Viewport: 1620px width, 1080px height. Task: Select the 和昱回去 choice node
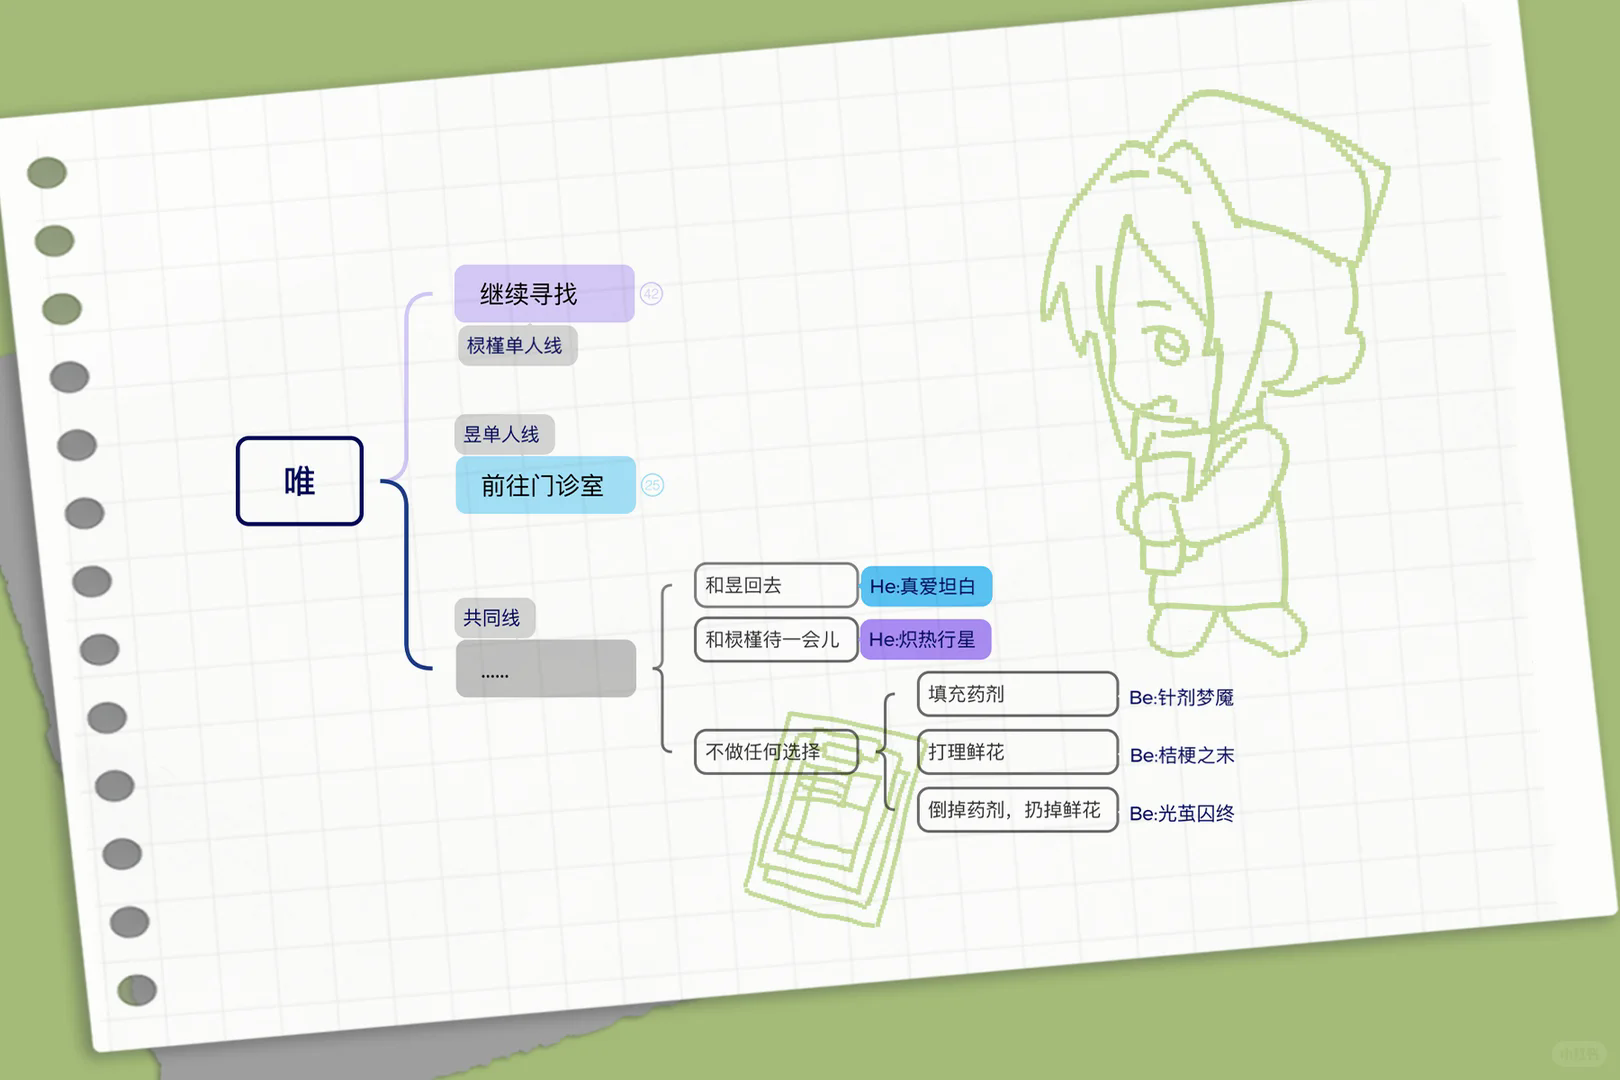click(775, 585)
